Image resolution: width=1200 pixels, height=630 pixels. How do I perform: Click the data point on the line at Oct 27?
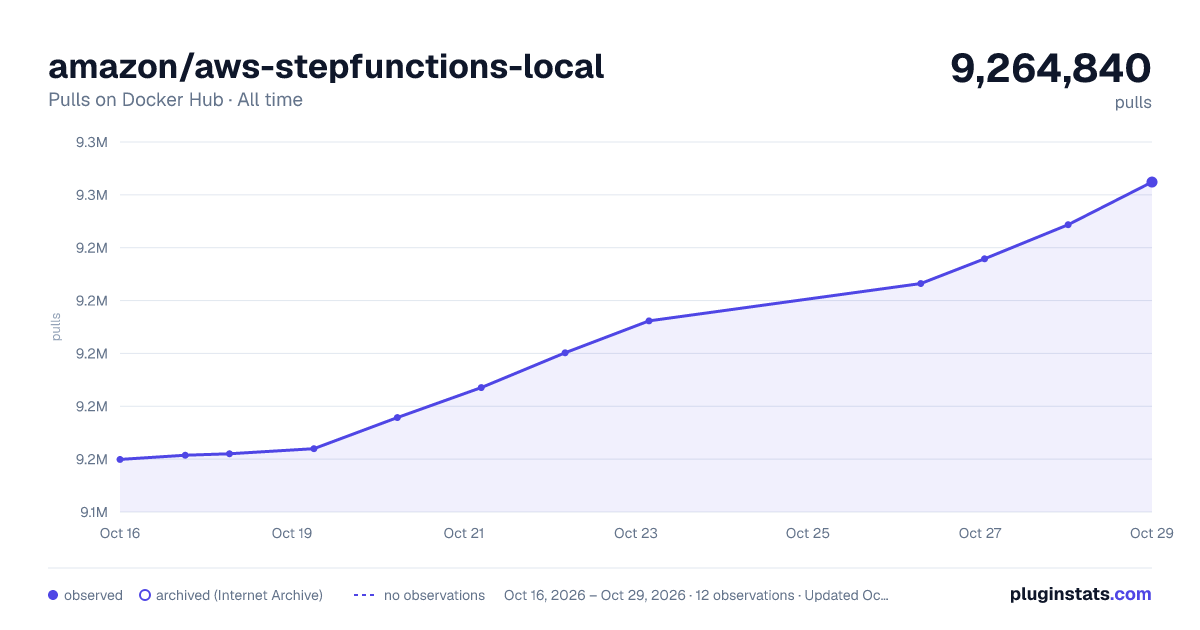point(985,259)
